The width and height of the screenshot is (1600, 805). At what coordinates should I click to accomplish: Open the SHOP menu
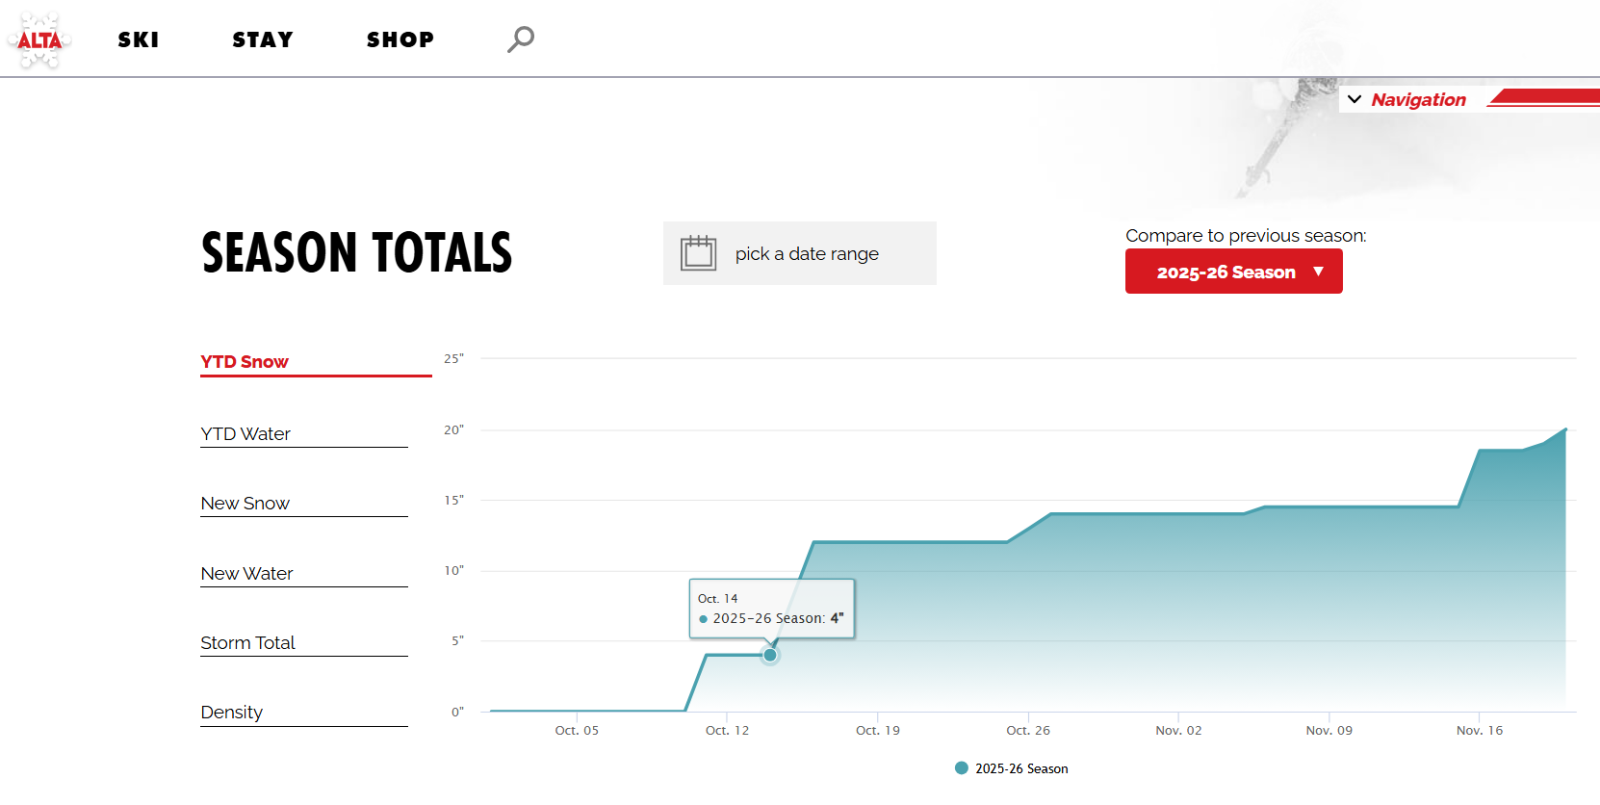pyautogui.click(x=400, y=40)
